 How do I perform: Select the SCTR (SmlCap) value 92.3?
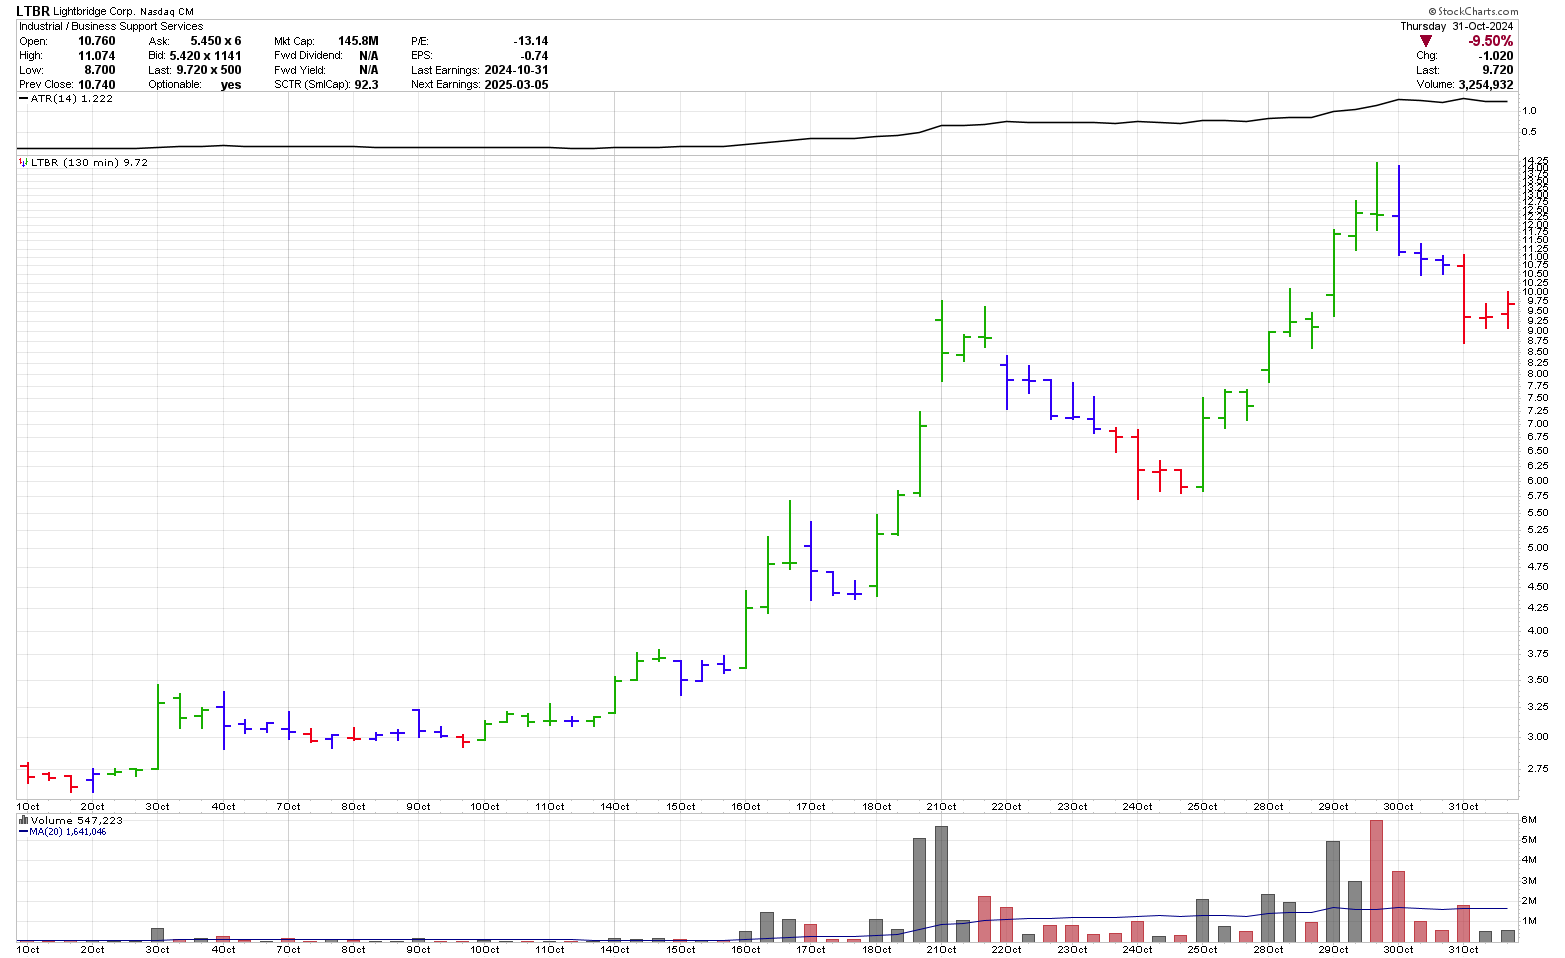[366, 85]
